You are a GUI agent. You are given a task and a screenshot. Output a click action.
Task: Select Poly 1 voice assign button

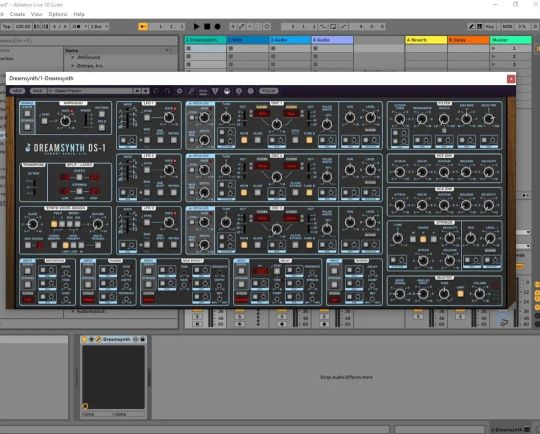(54, 224)
